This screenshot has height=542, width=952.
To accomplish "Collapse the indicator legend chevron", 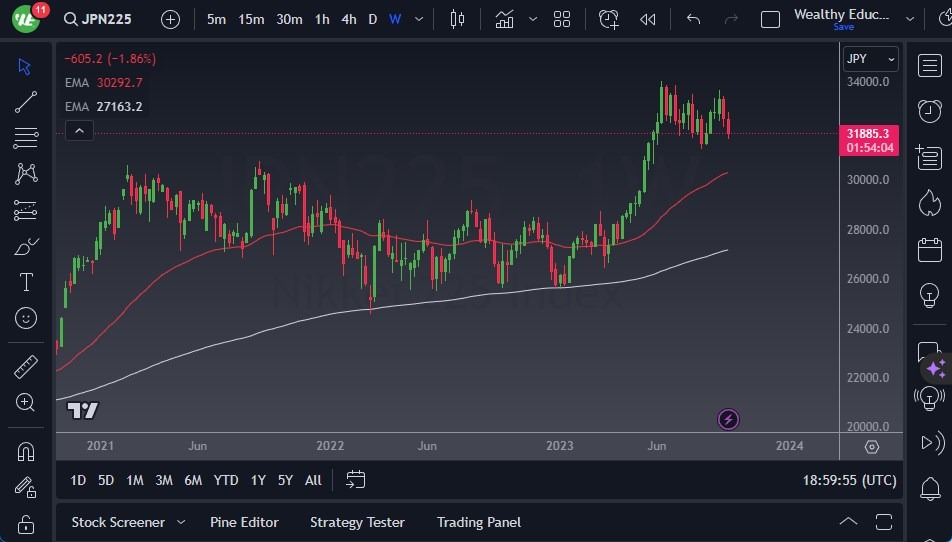I will (78, 130).
